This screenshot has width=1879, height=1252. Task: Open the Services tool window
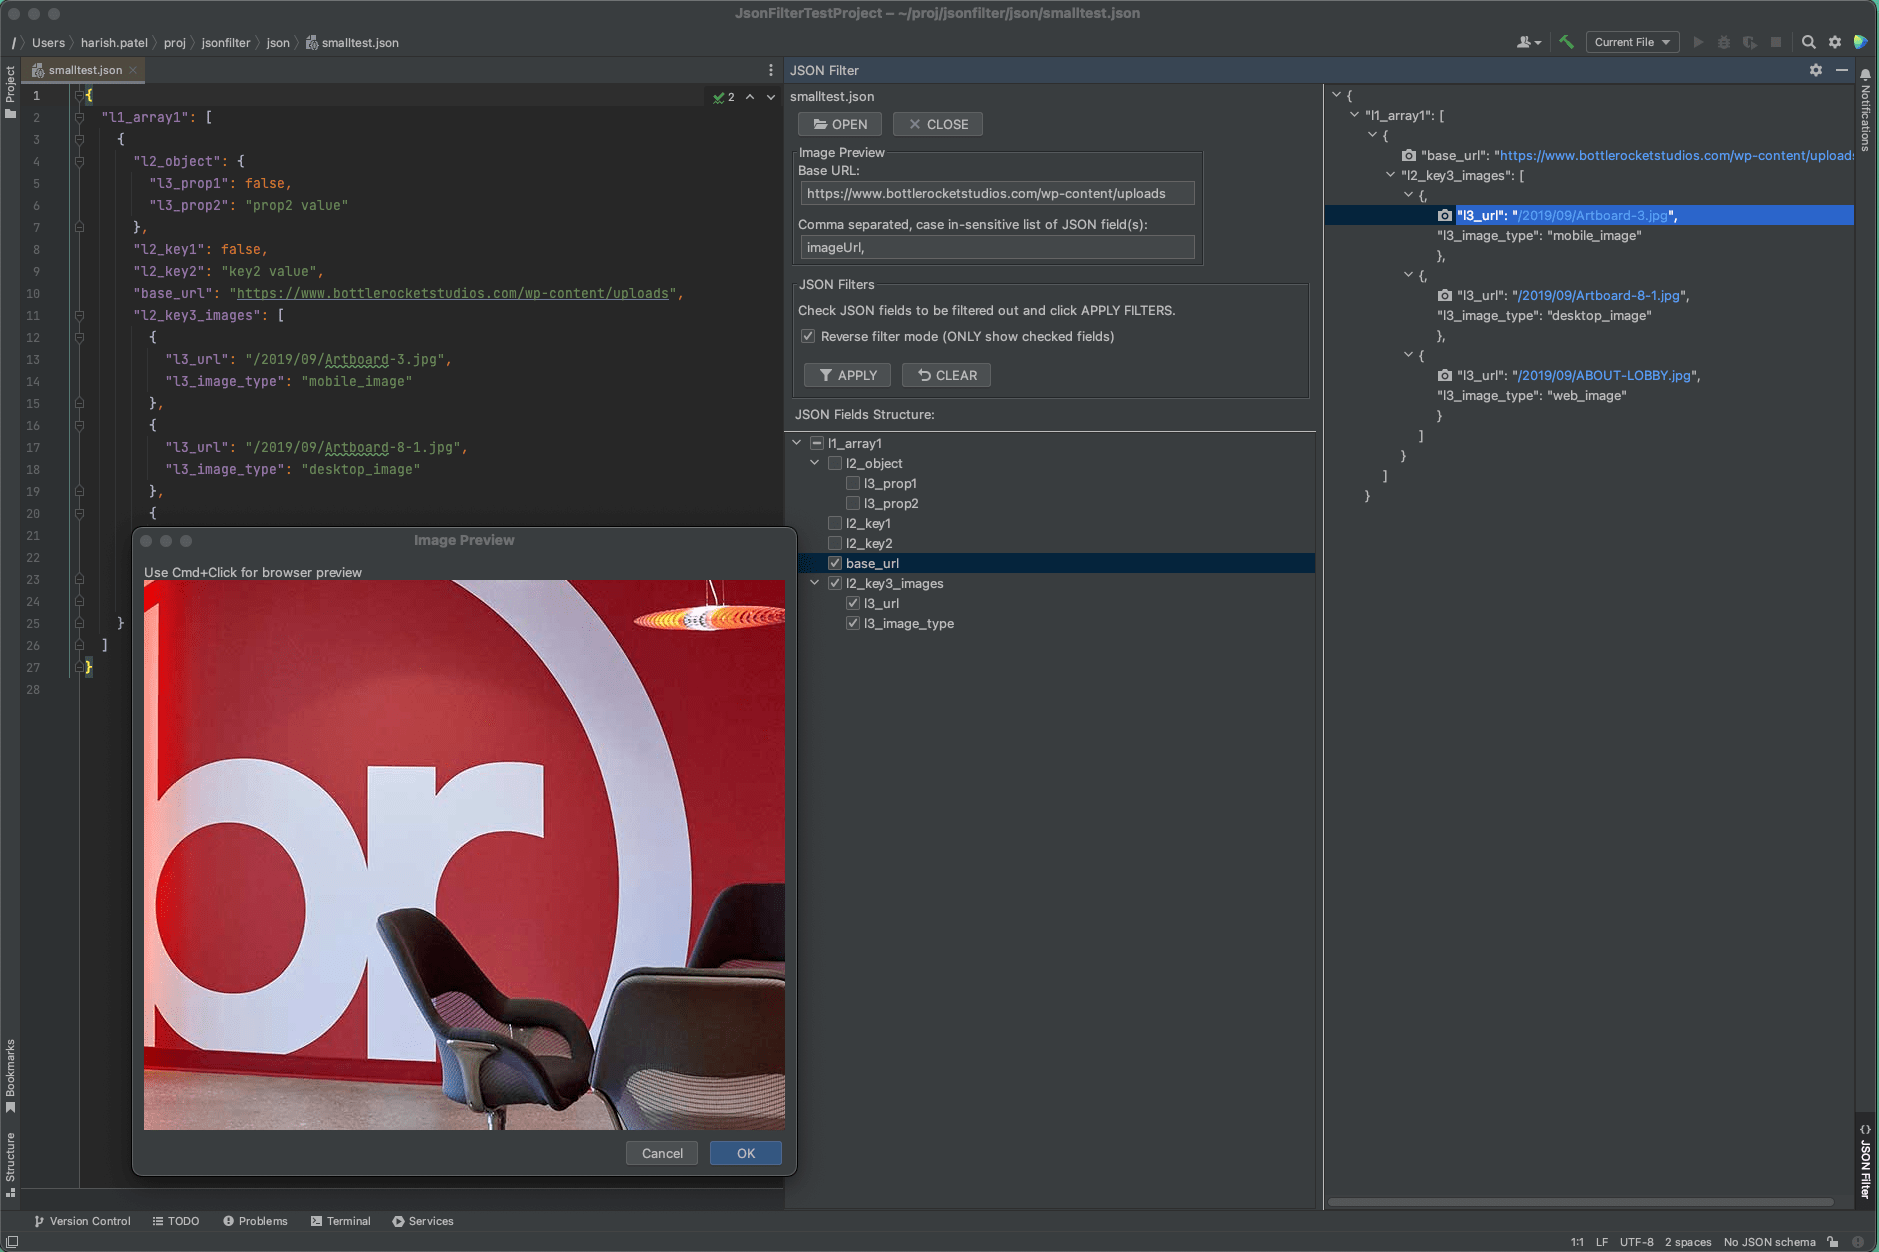point(423,1221)
